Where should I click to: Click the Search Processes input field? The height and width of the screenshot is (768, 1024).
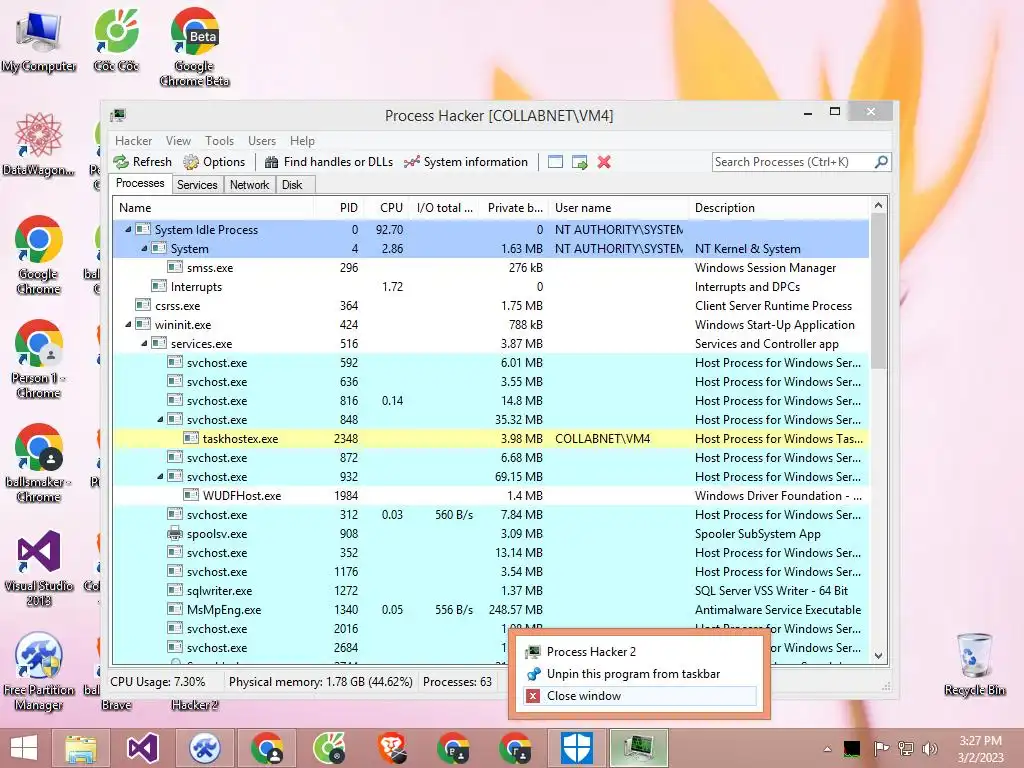(x=793, y=162)
